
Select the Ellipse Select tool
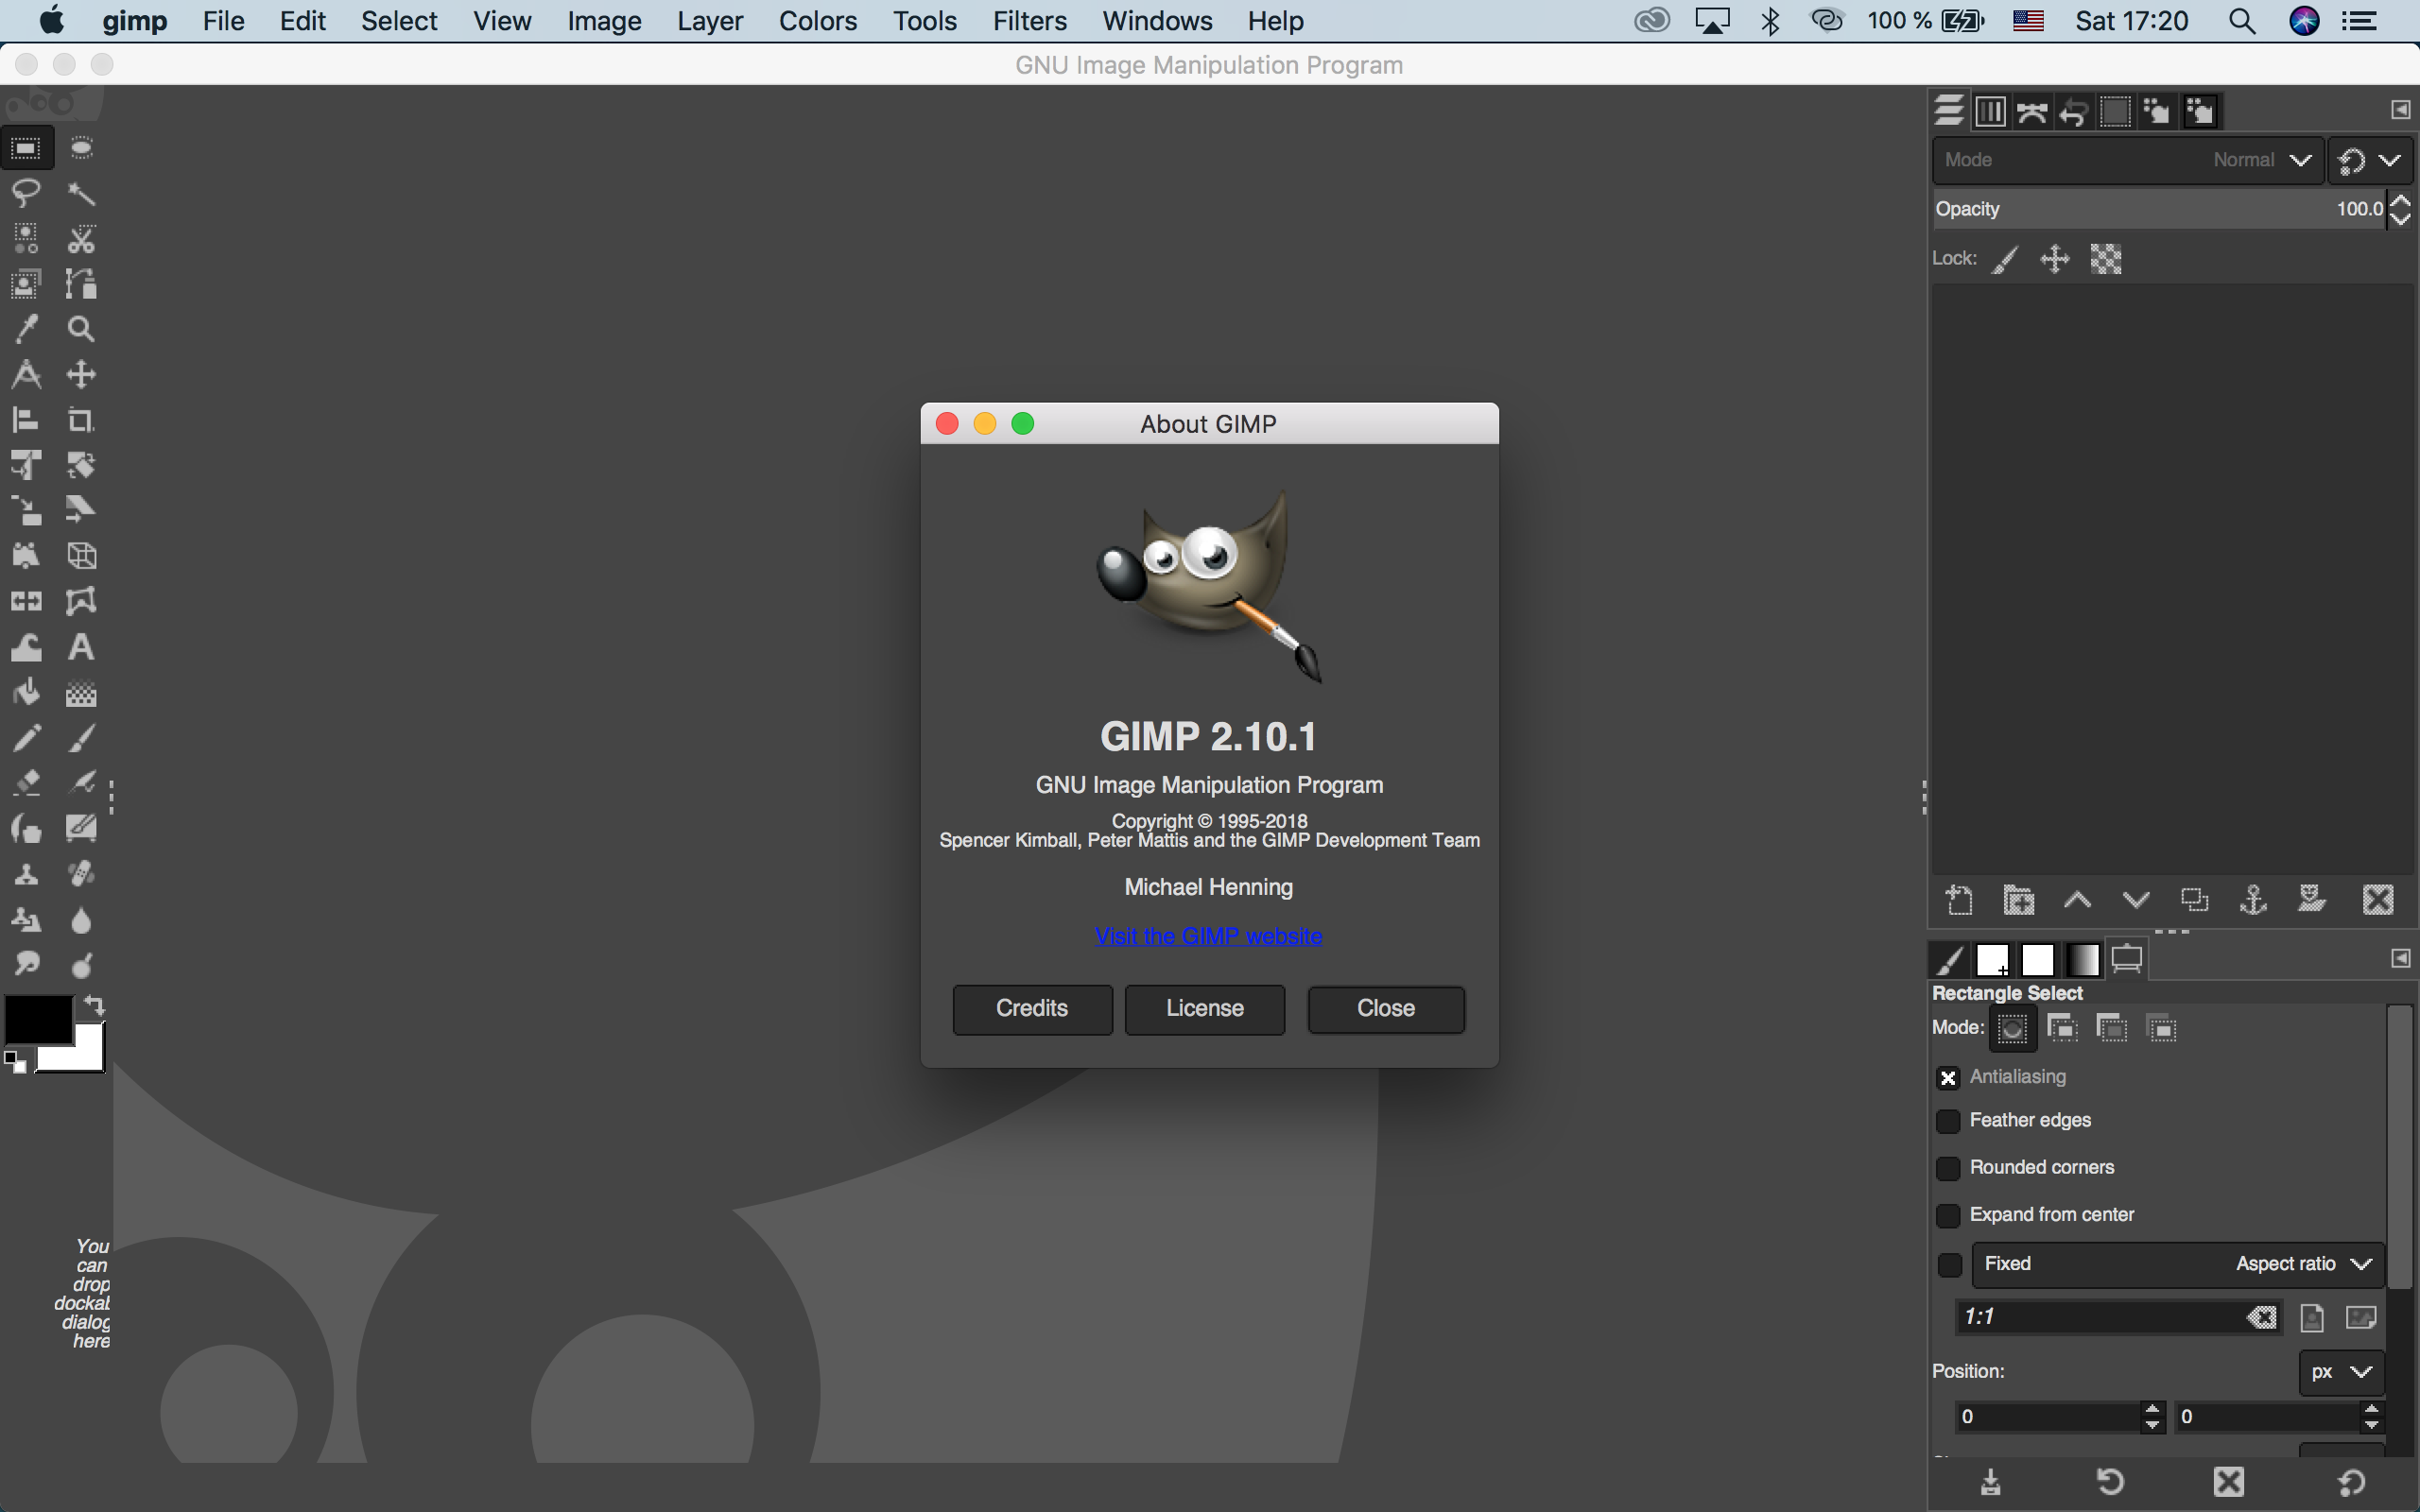[x=81, y=148]
